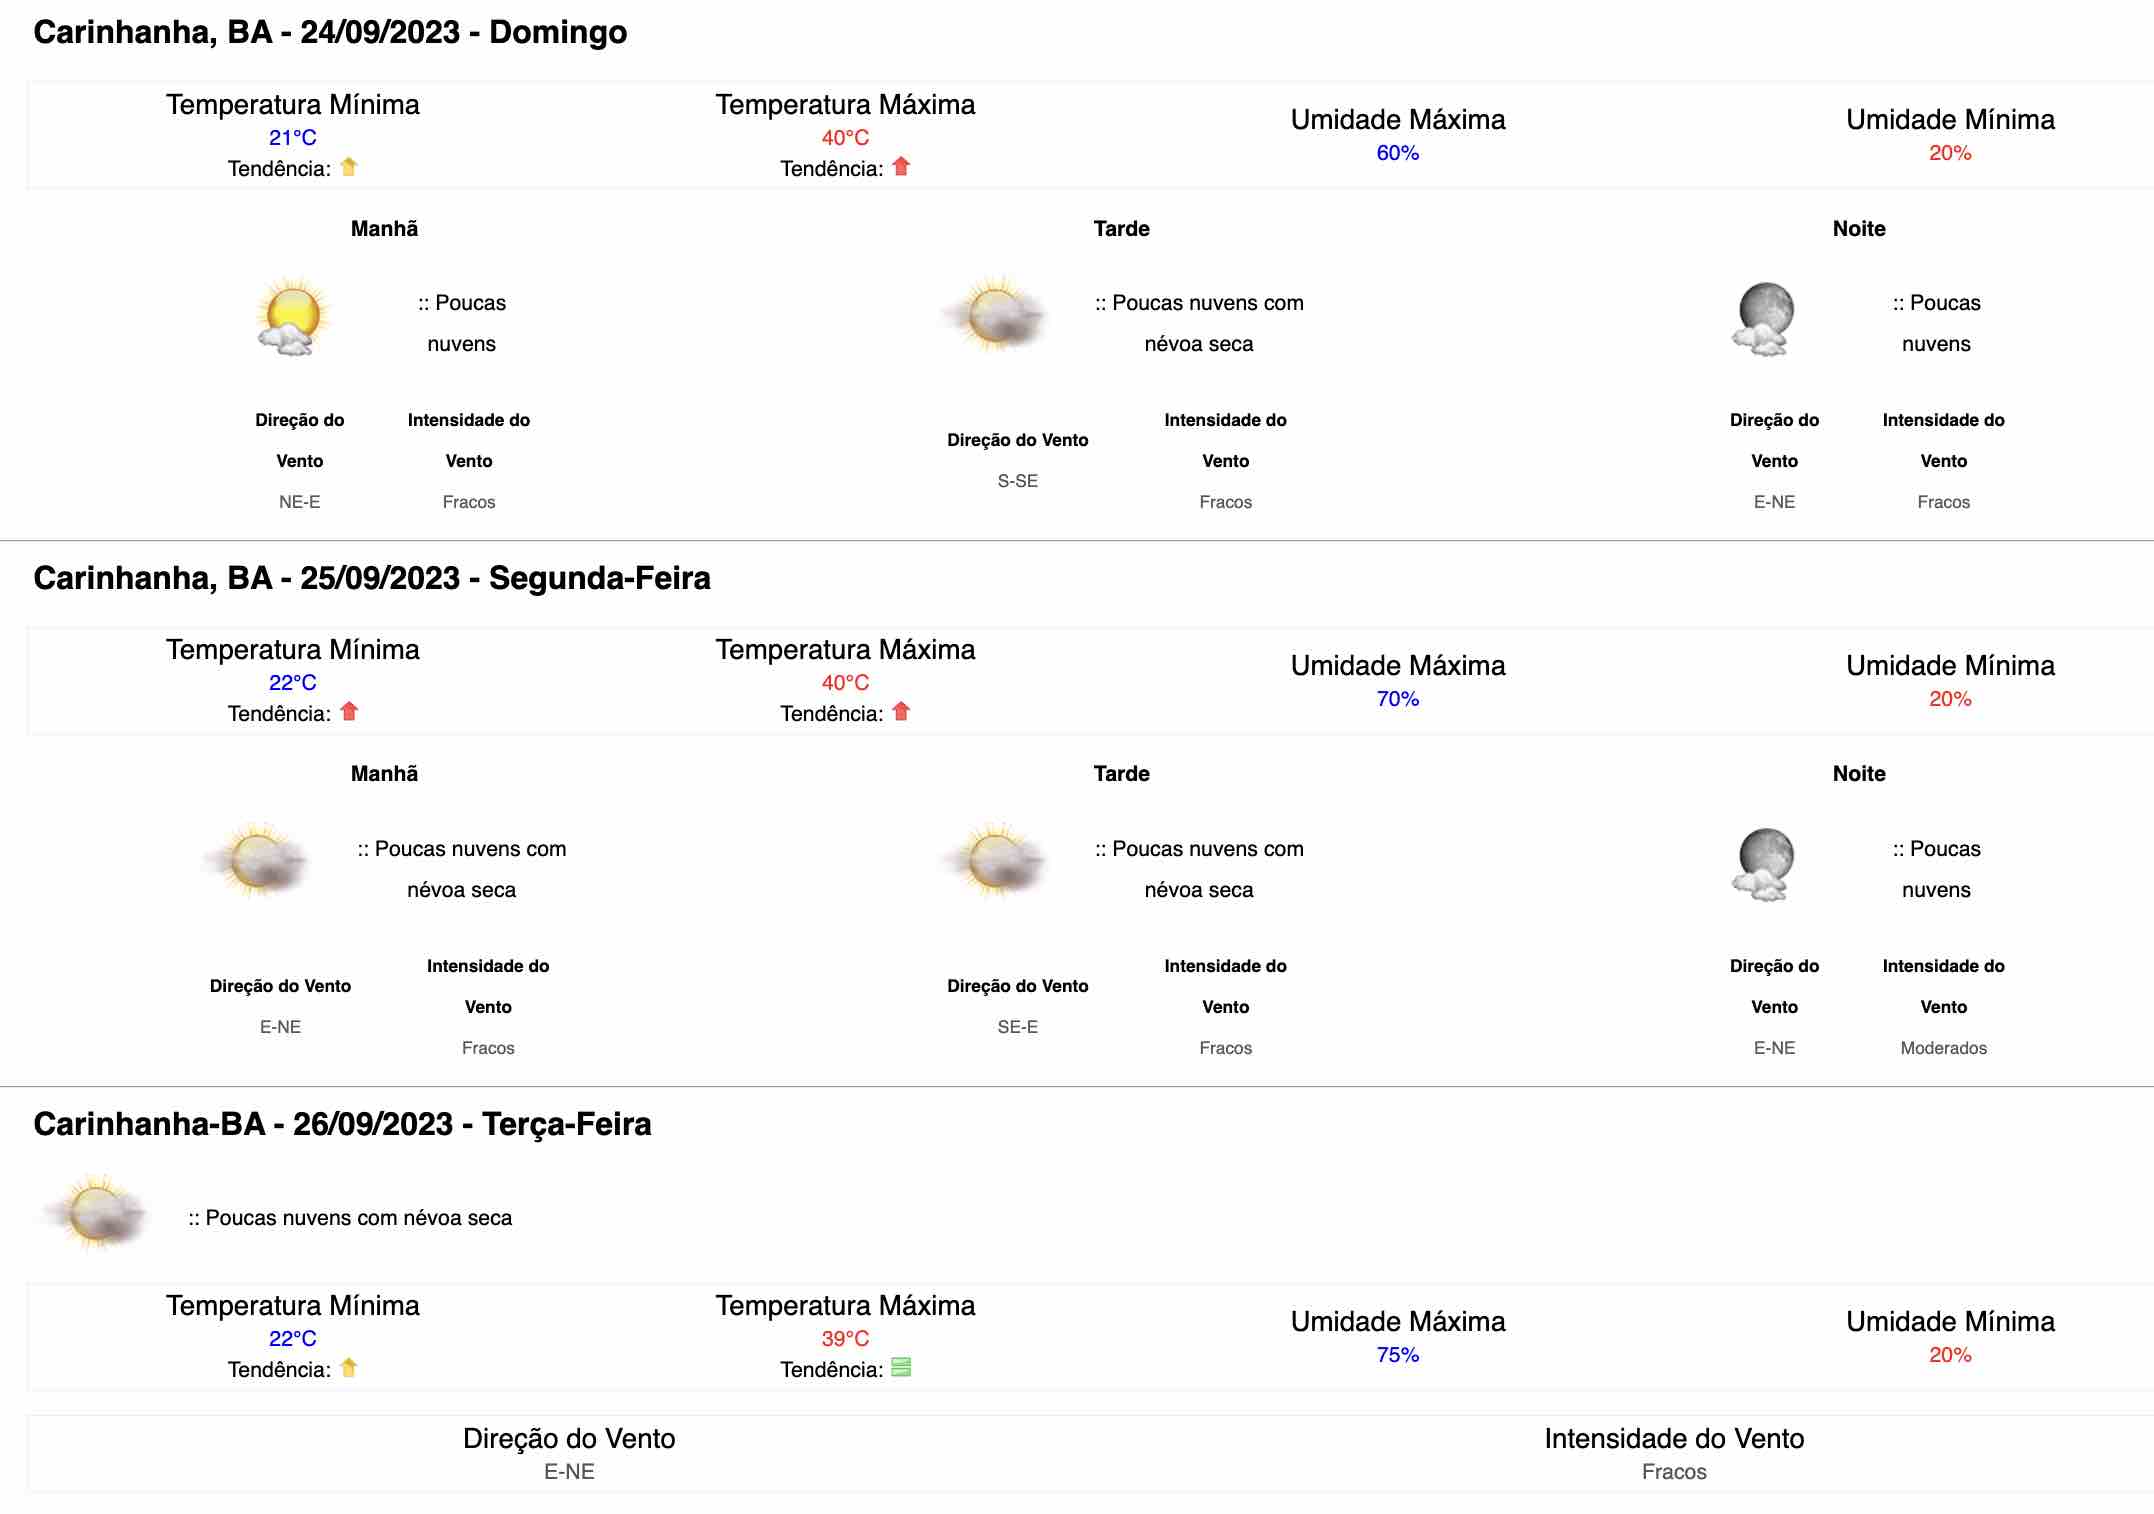Click the Moderados wind intensity value

[x=1943, y=1048]
